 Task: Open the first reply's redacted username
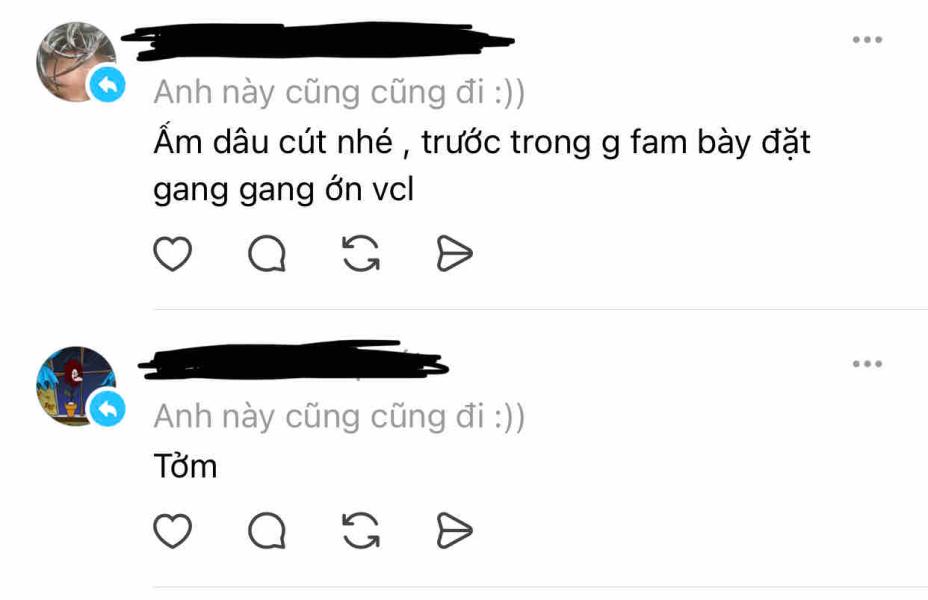(317, 40)
